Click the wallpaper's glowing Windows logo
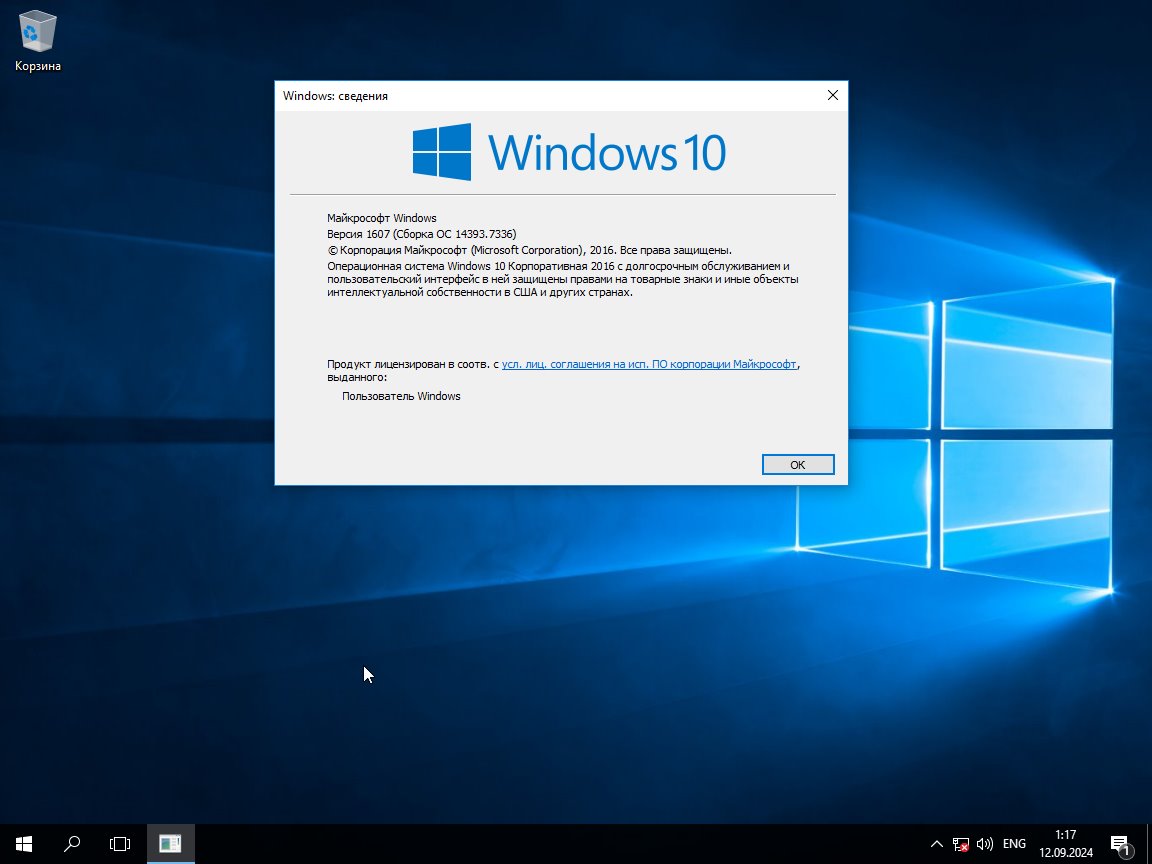The image size is (1152, 864). 955,433
